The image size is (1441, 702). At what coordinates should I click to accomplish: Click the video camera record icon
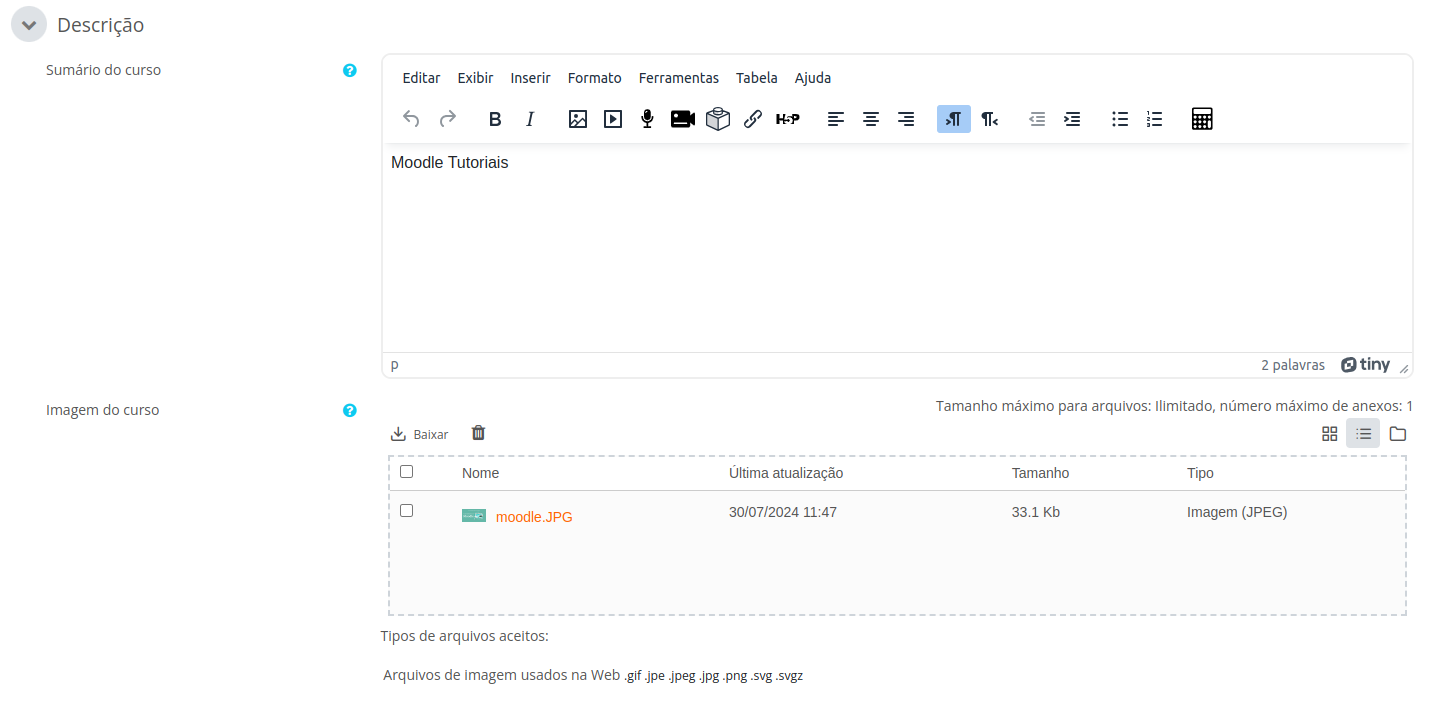(x=682, y=119)
